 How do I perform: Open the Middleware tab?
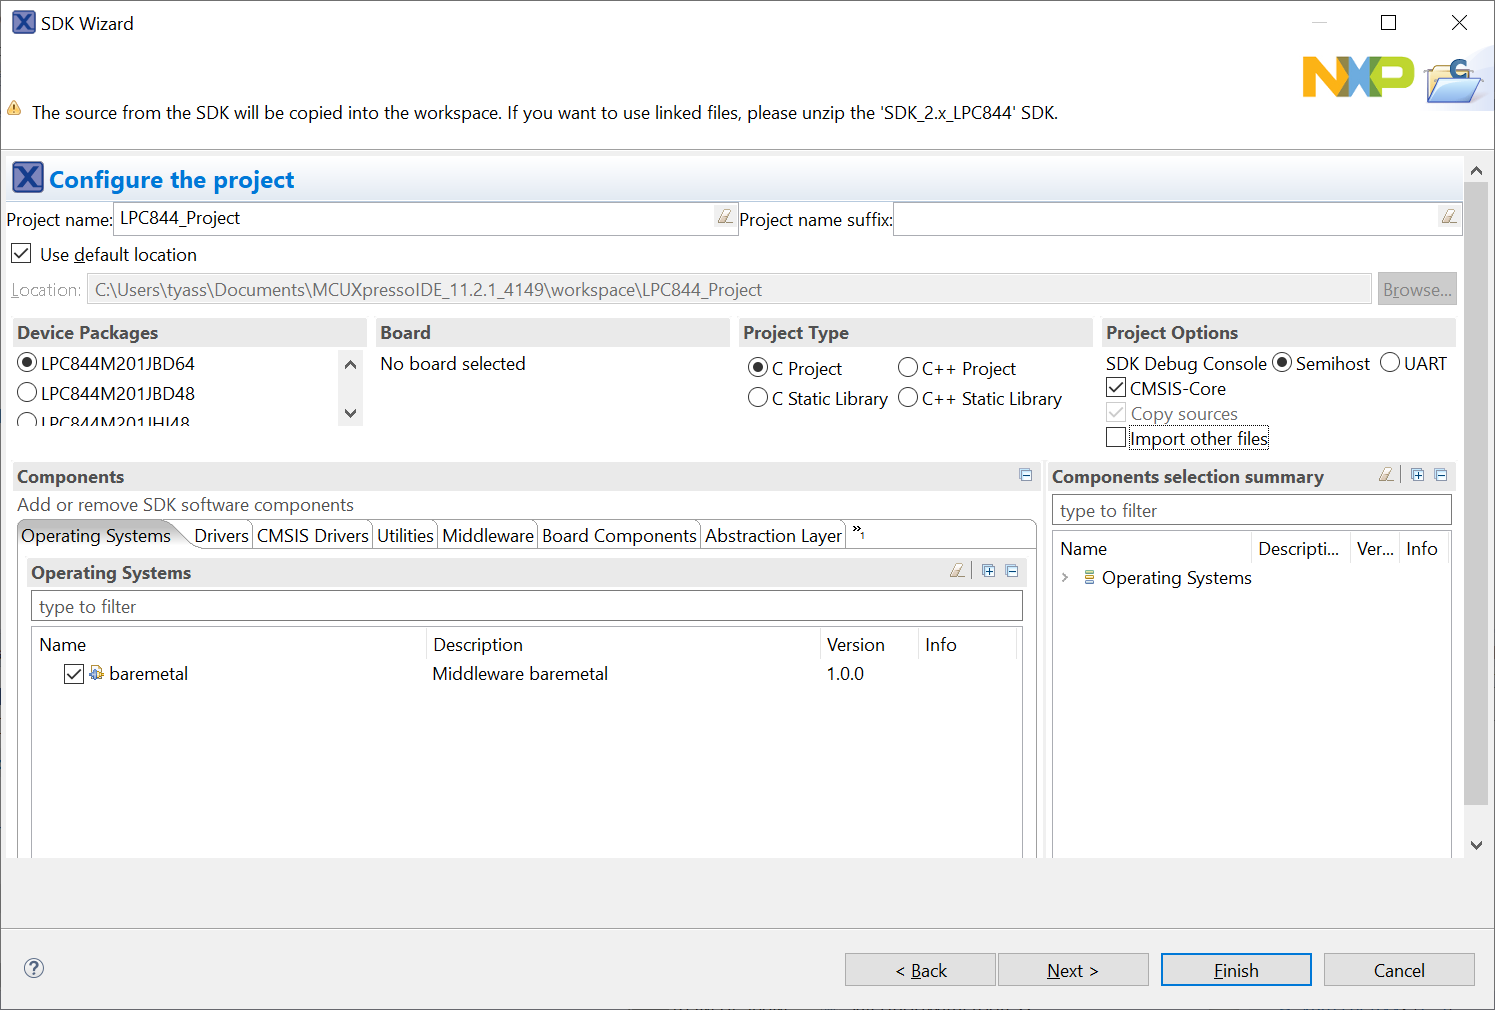tap(487, 536)
